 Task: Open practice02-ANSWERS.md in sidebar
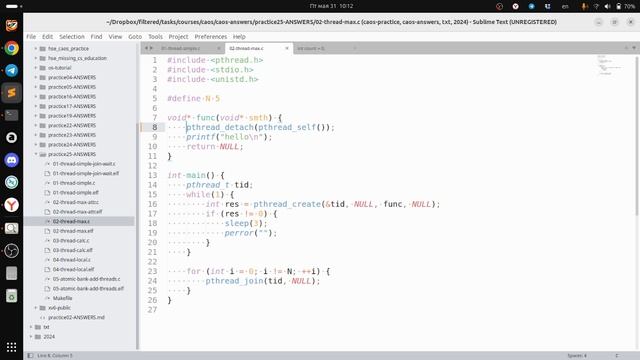[x=76, y=317]
